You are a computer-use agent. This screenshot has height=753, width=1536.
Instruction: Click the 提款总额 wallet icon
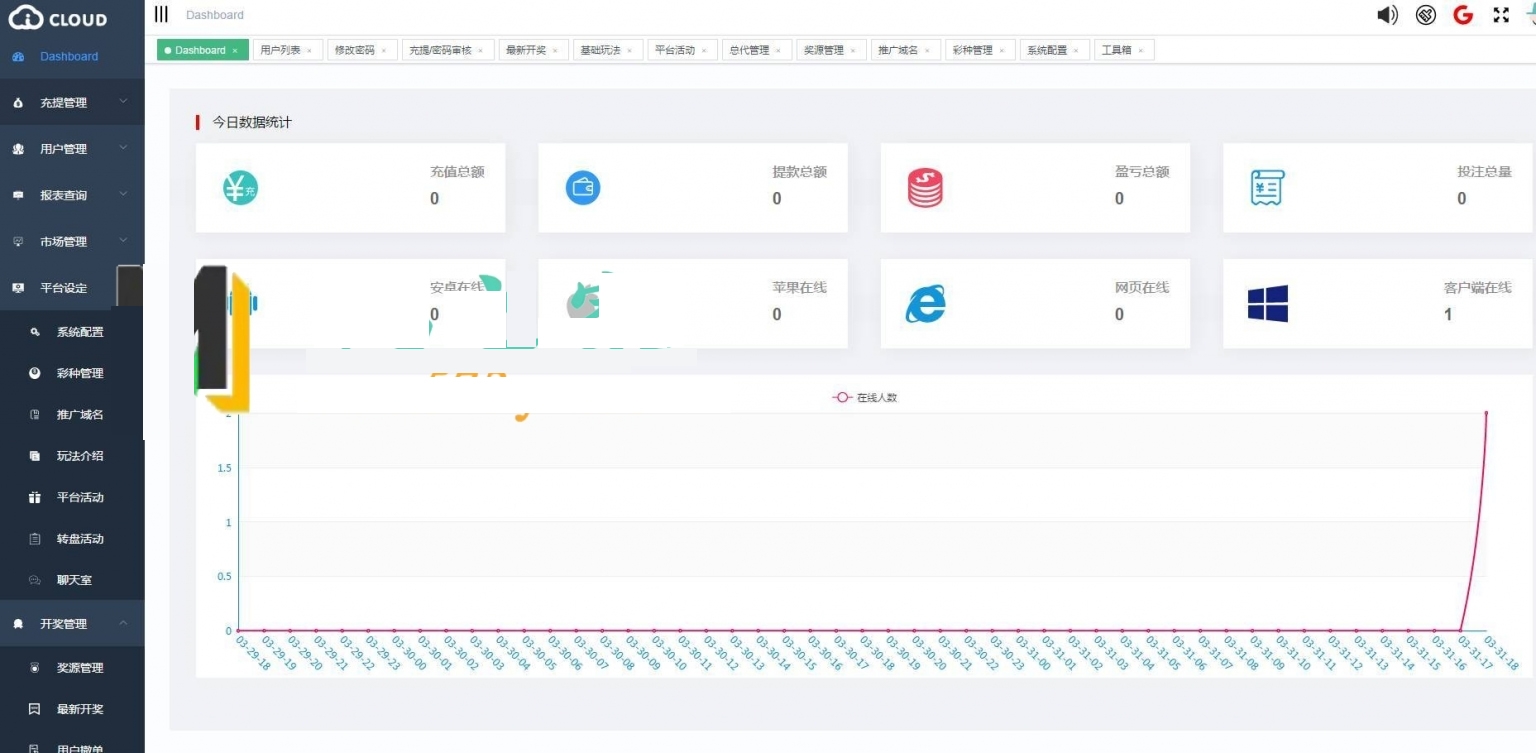(583, 187)
